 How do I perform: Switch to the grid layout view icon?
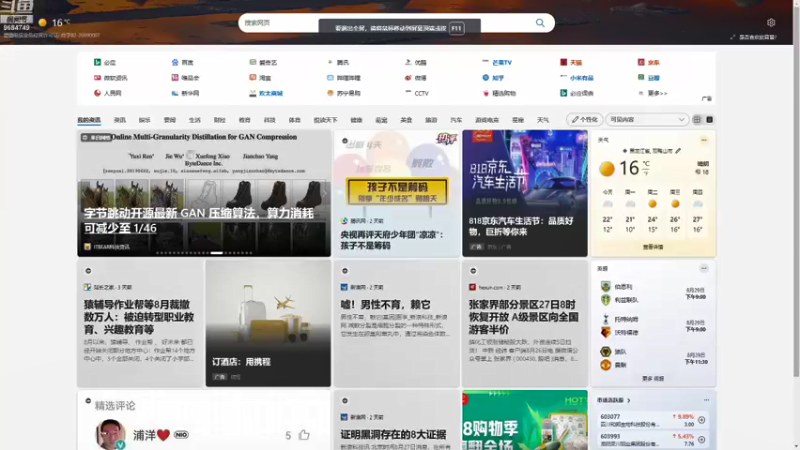click(x=697, y=119)
